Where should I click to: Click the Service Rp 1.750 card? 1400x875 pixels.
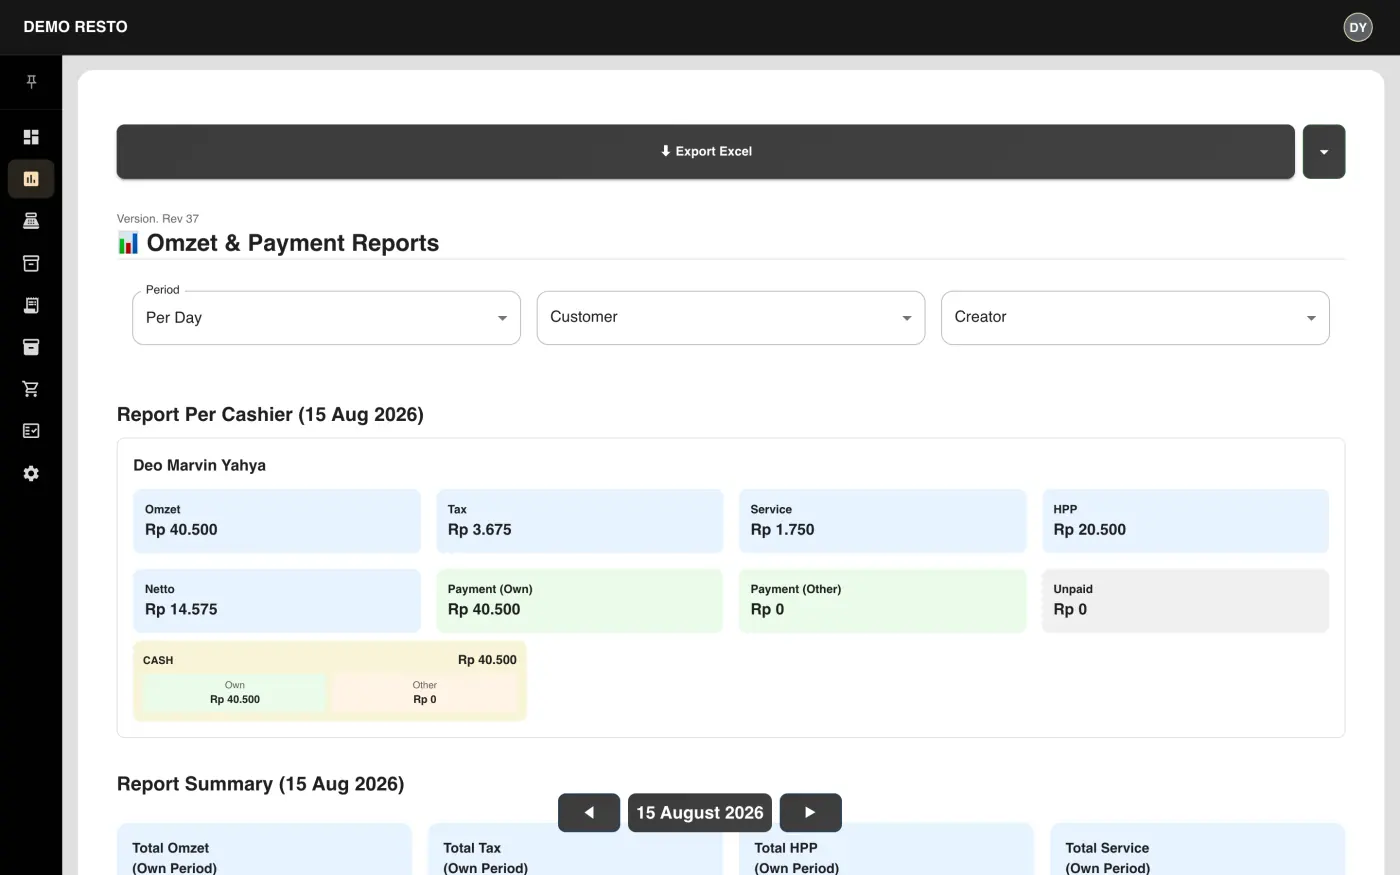pos(883,521)
